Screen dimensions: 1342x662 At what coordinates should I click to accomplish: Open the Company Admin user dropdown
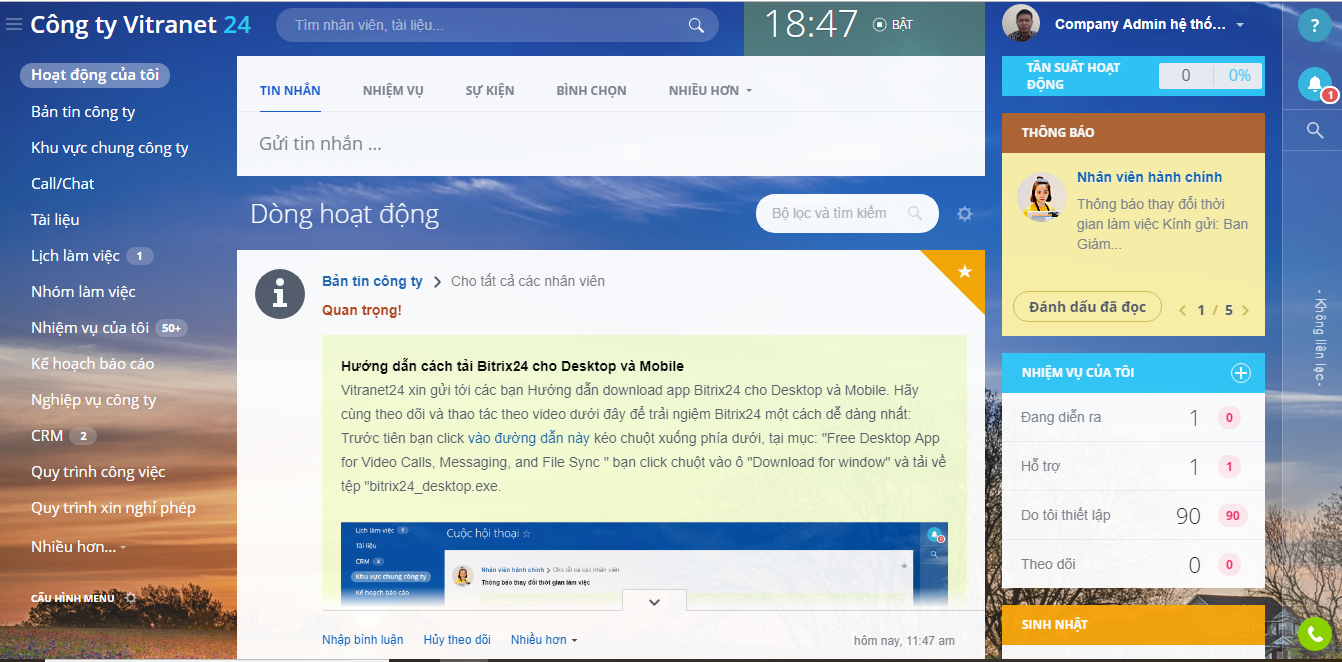click(x=1240, y=25)
